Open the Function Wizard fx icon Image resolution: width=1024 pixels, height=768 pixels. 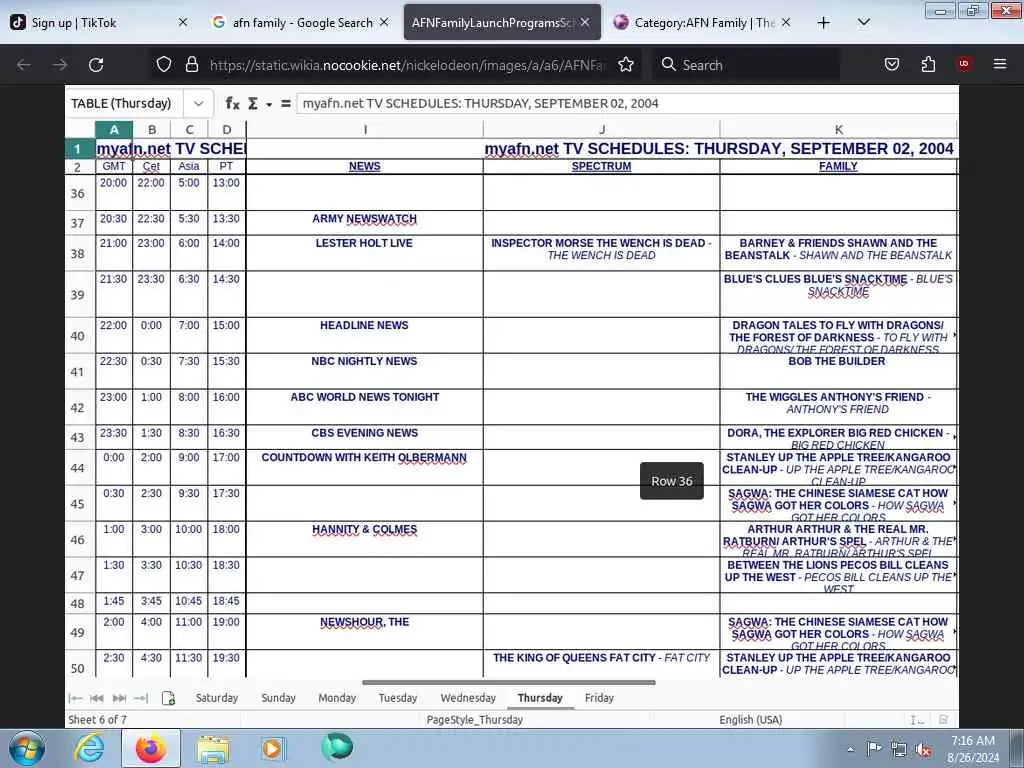coord(232,103)
